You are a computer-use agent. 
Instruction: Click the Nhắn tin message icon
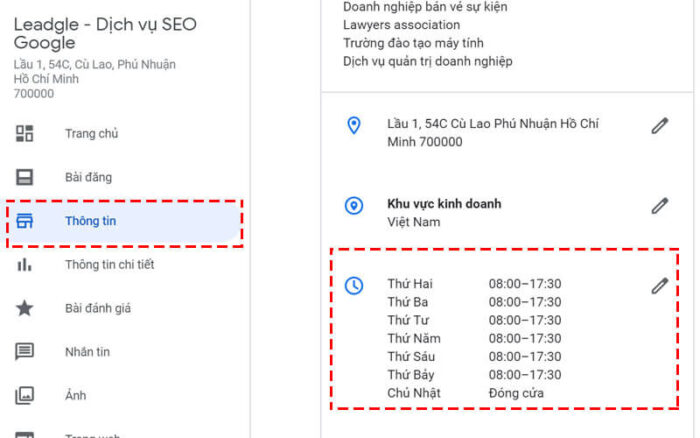coord(25,352)
